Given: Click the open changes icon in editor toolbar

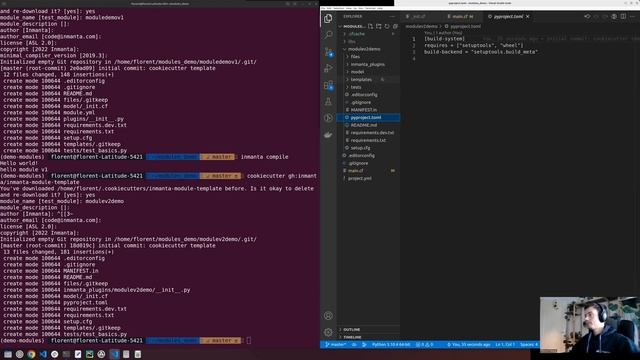Looking at the screenshot, I should pyautogui.click(x=587, y=16).
